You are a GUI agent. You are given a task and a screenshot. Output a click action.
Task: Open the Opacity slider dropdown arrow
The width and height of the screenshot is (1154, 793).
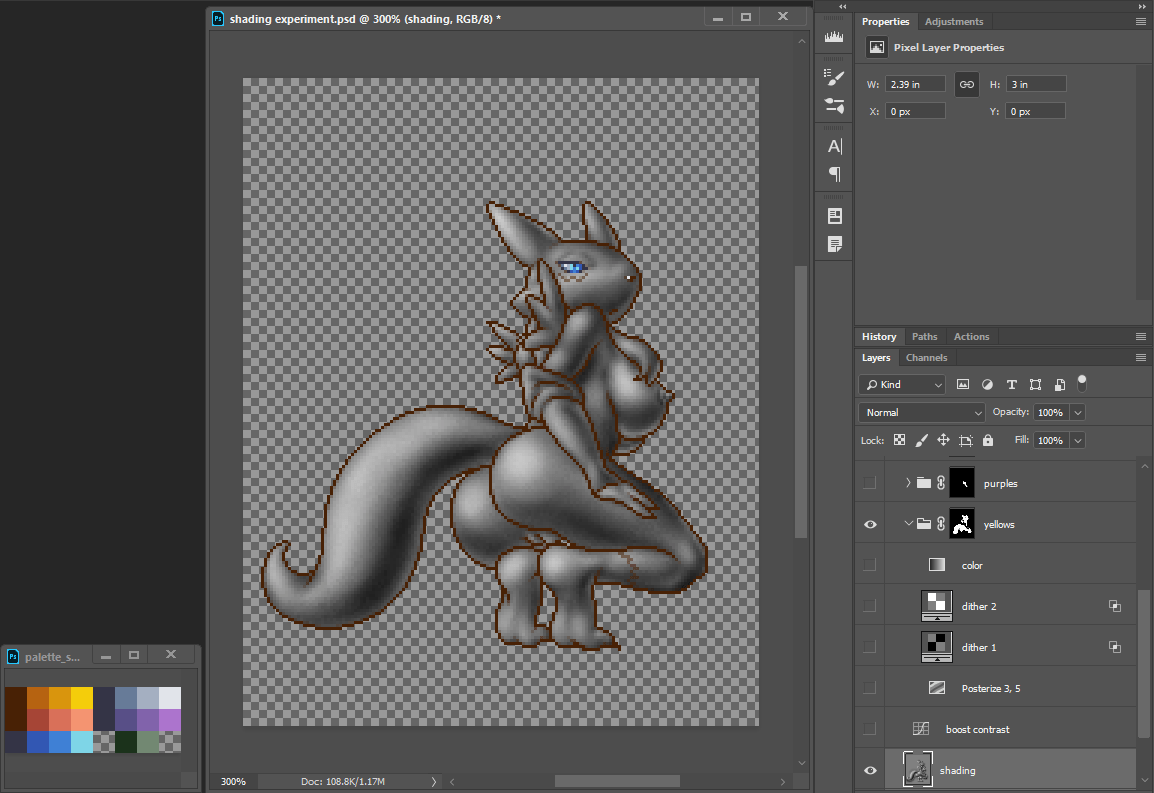pos(1077,412)
